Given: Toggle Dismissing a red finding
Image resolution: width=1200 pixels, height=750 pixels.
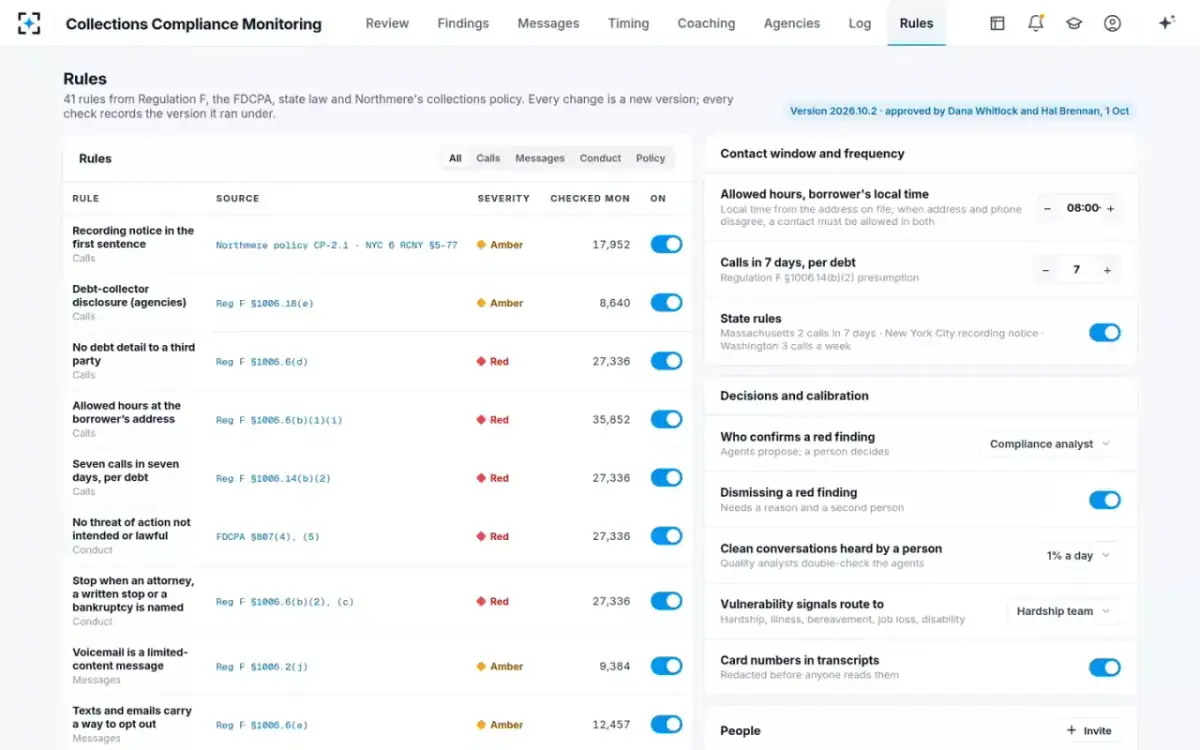Looking at the screenshot, I should pyautogui.click(x=1105, y=499).
